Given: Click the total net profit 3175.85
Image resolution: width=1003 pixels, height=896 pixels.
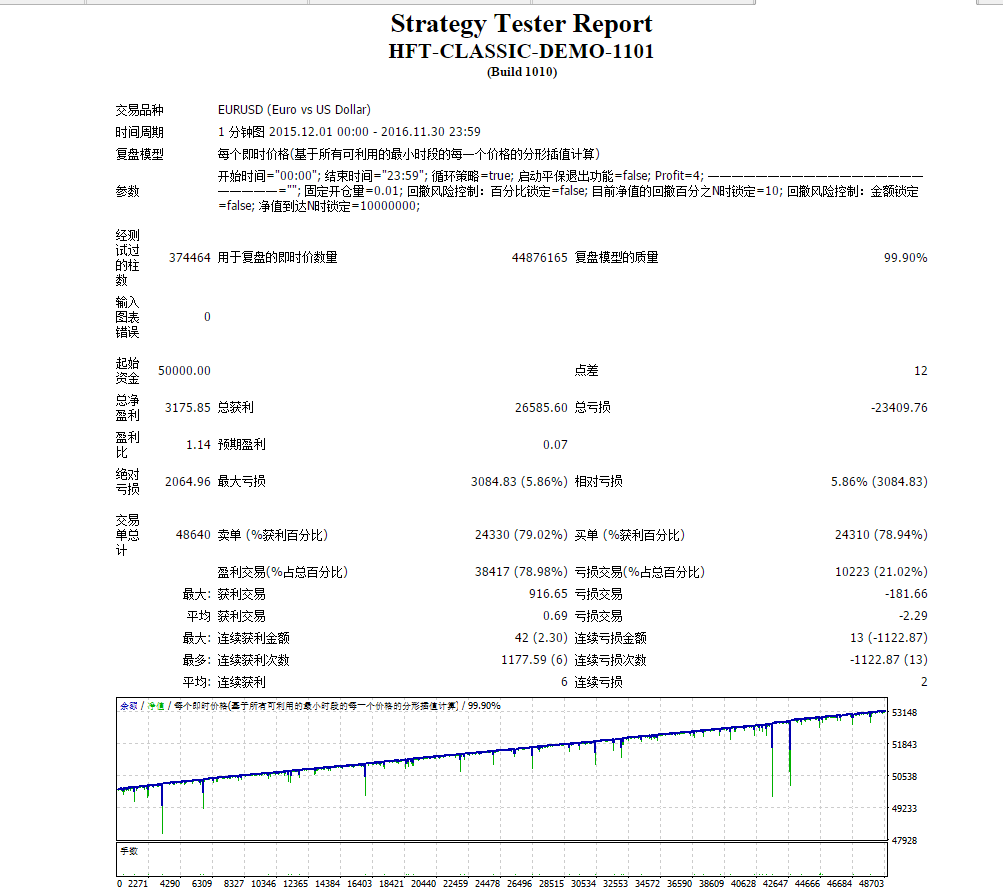Looking at the screenshot, I should [x=187, y=407].
